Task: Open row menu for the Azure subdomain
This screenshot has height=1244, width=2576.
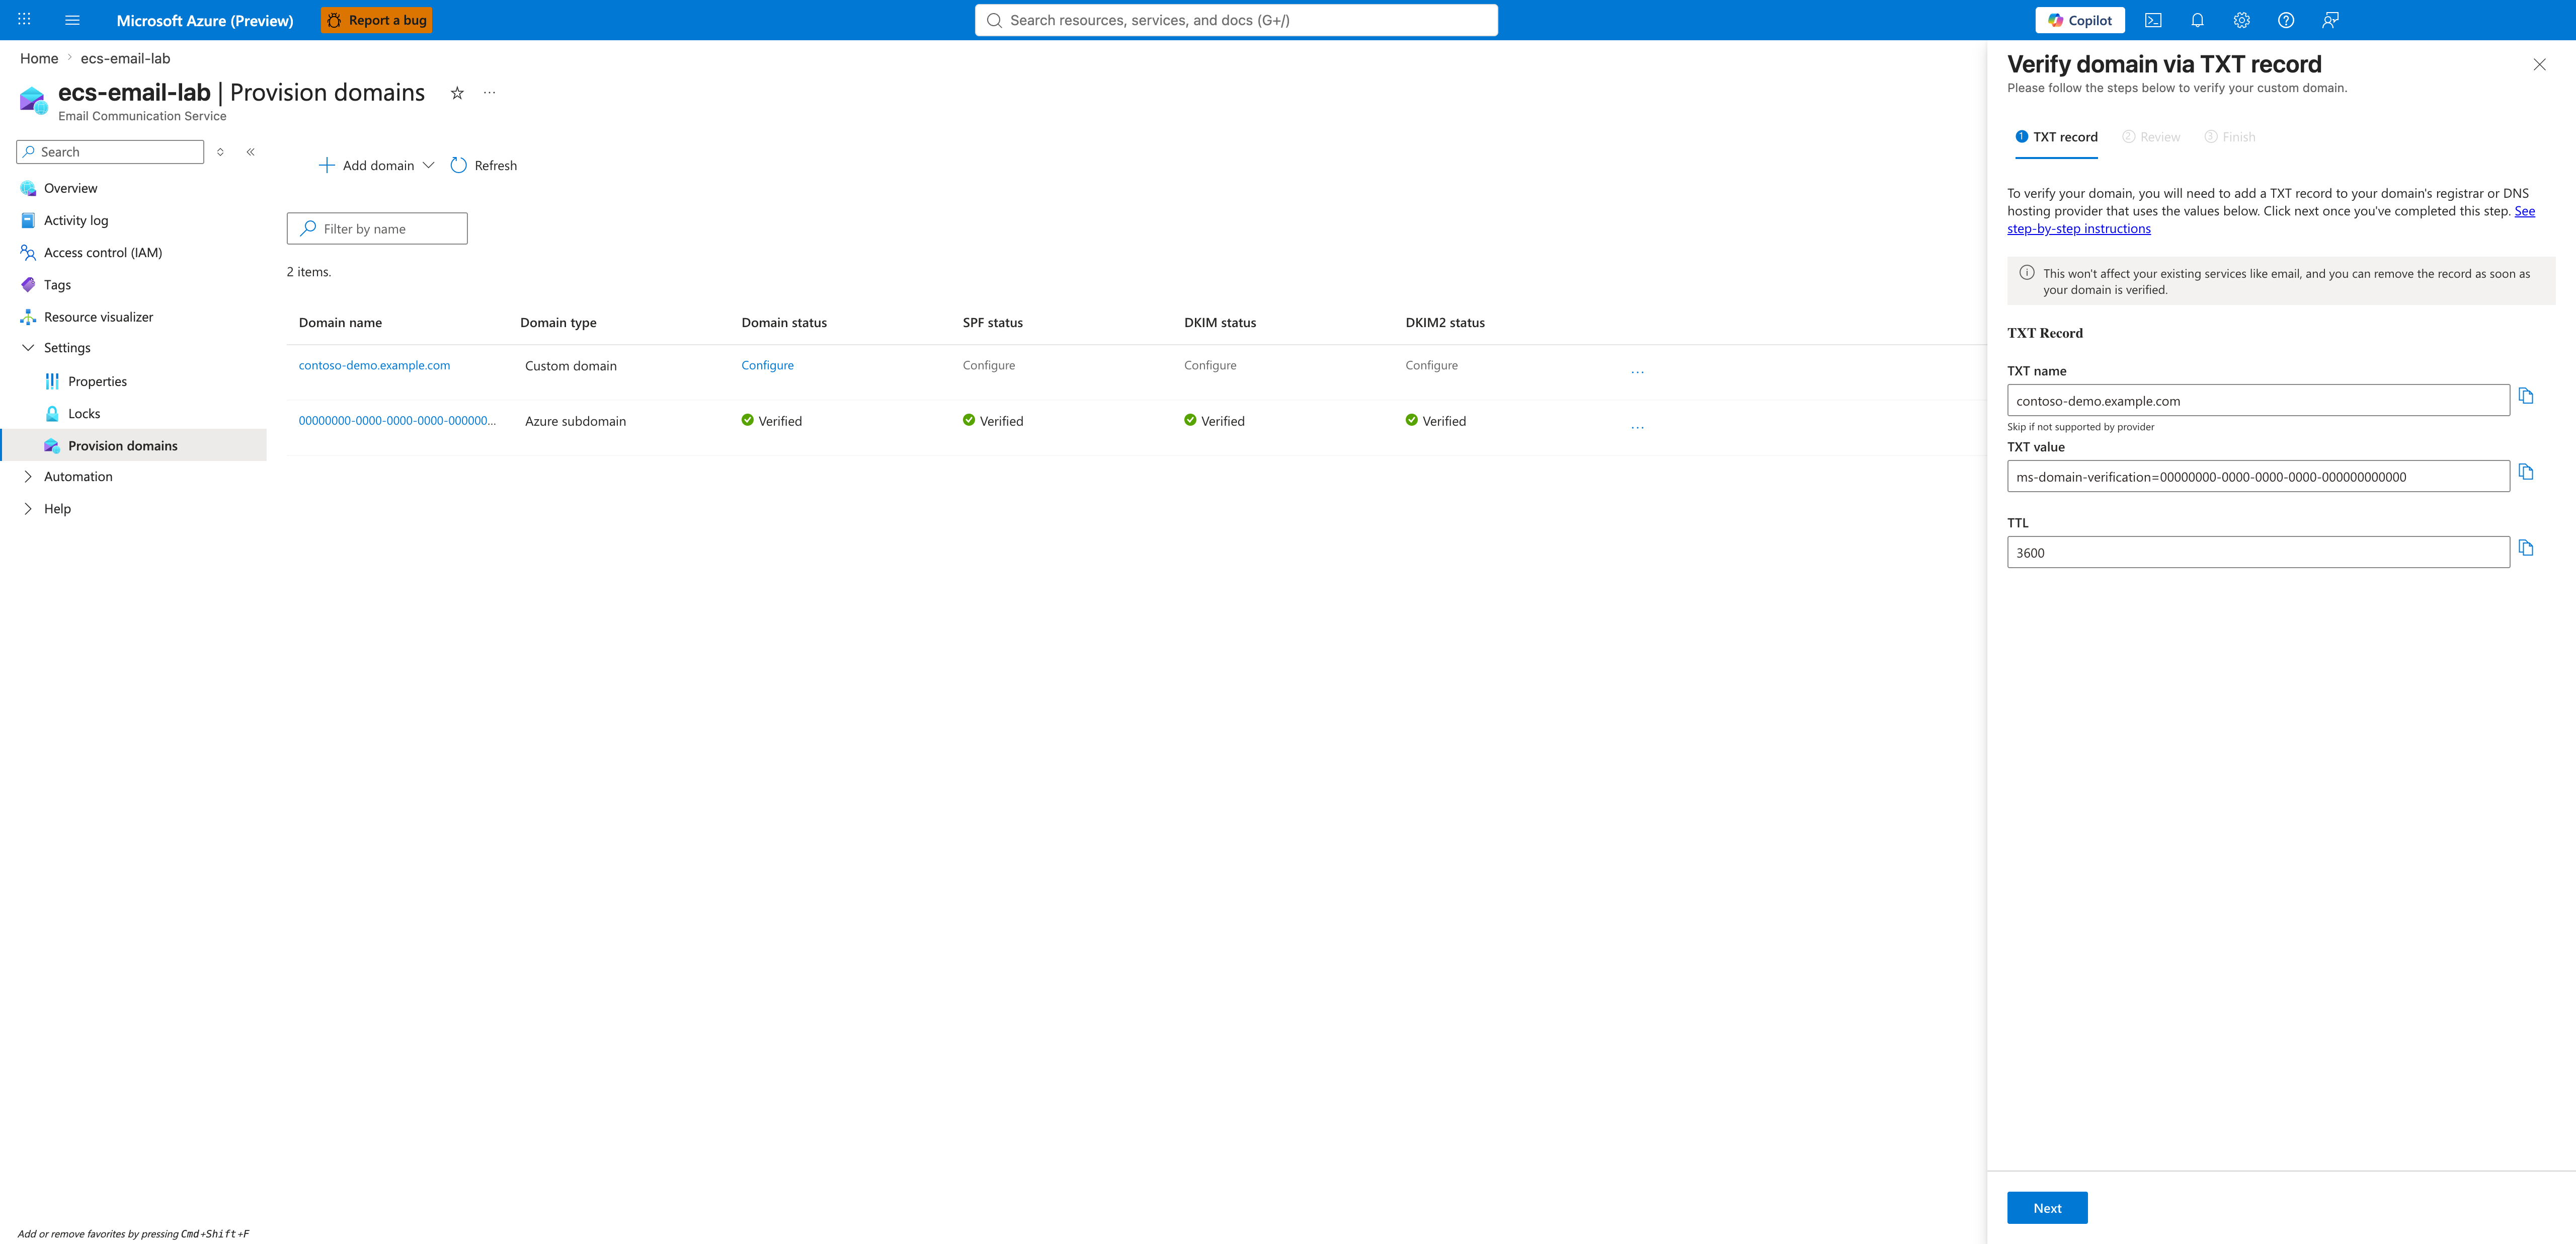Action: coord(1637,427)
